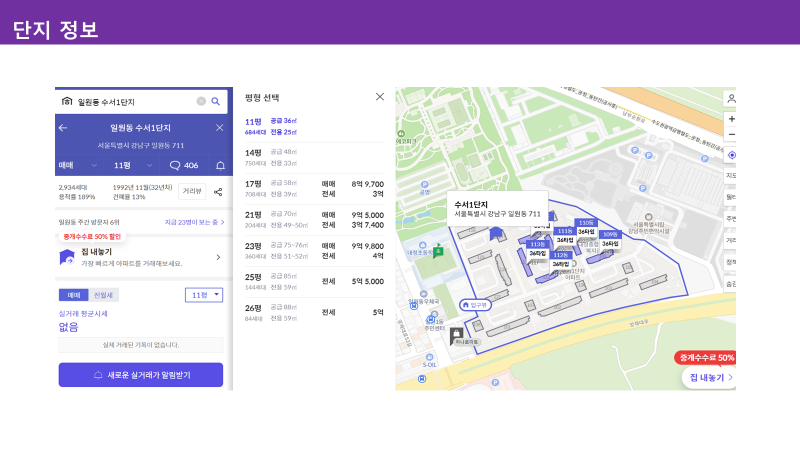Click the user profile icon on map
Screen dimensions: 800x450
(x=731, y=98)
